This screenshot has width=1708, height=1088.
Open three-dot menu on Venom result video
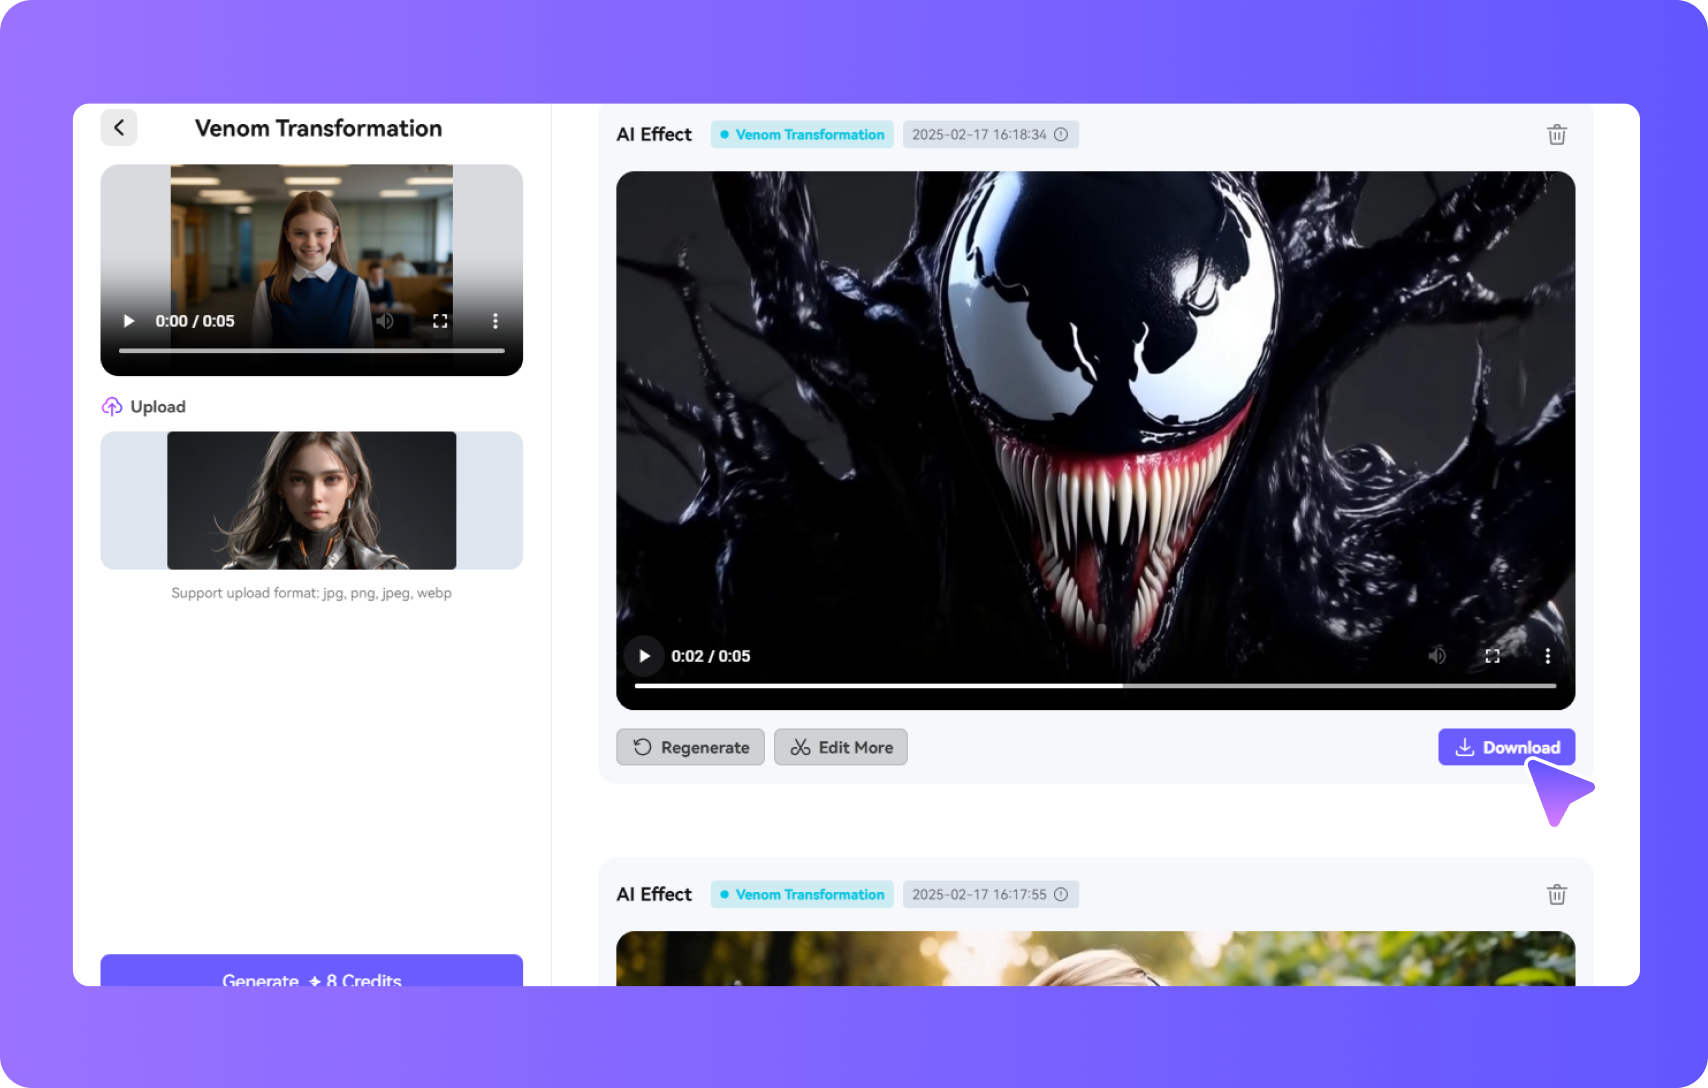(x=1548, y=656)
